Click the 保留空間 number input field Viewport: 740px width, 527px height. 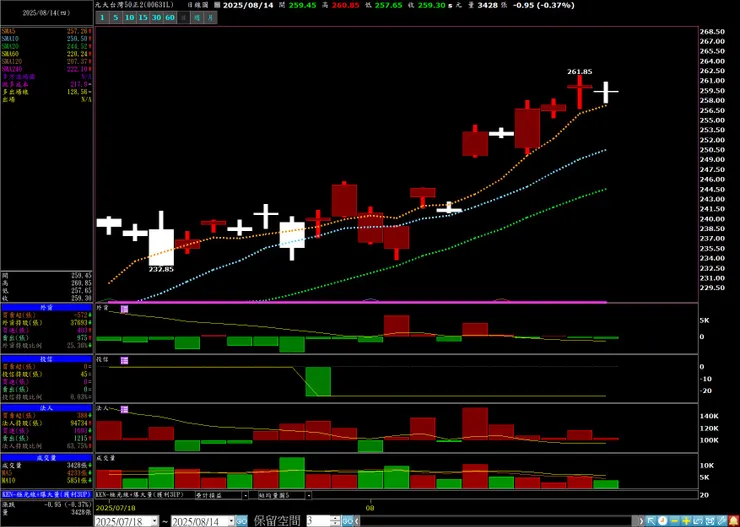[319, 521]
